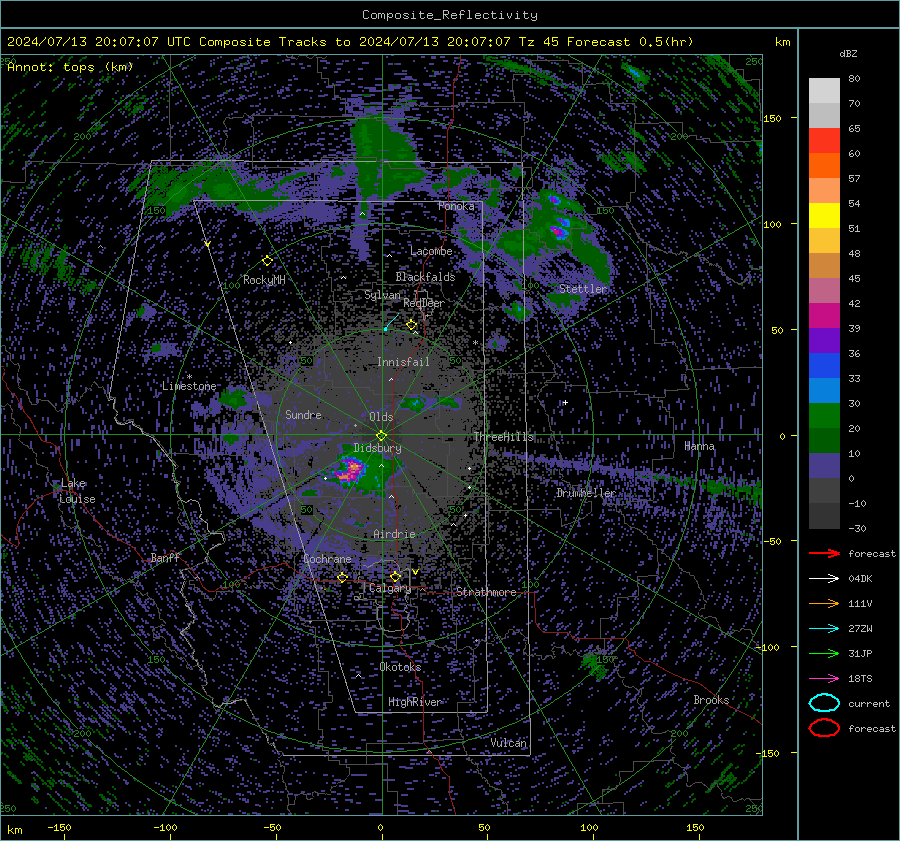Select the magenta swatch in dBZ scale
900x841 pixels.
(824, 316)
